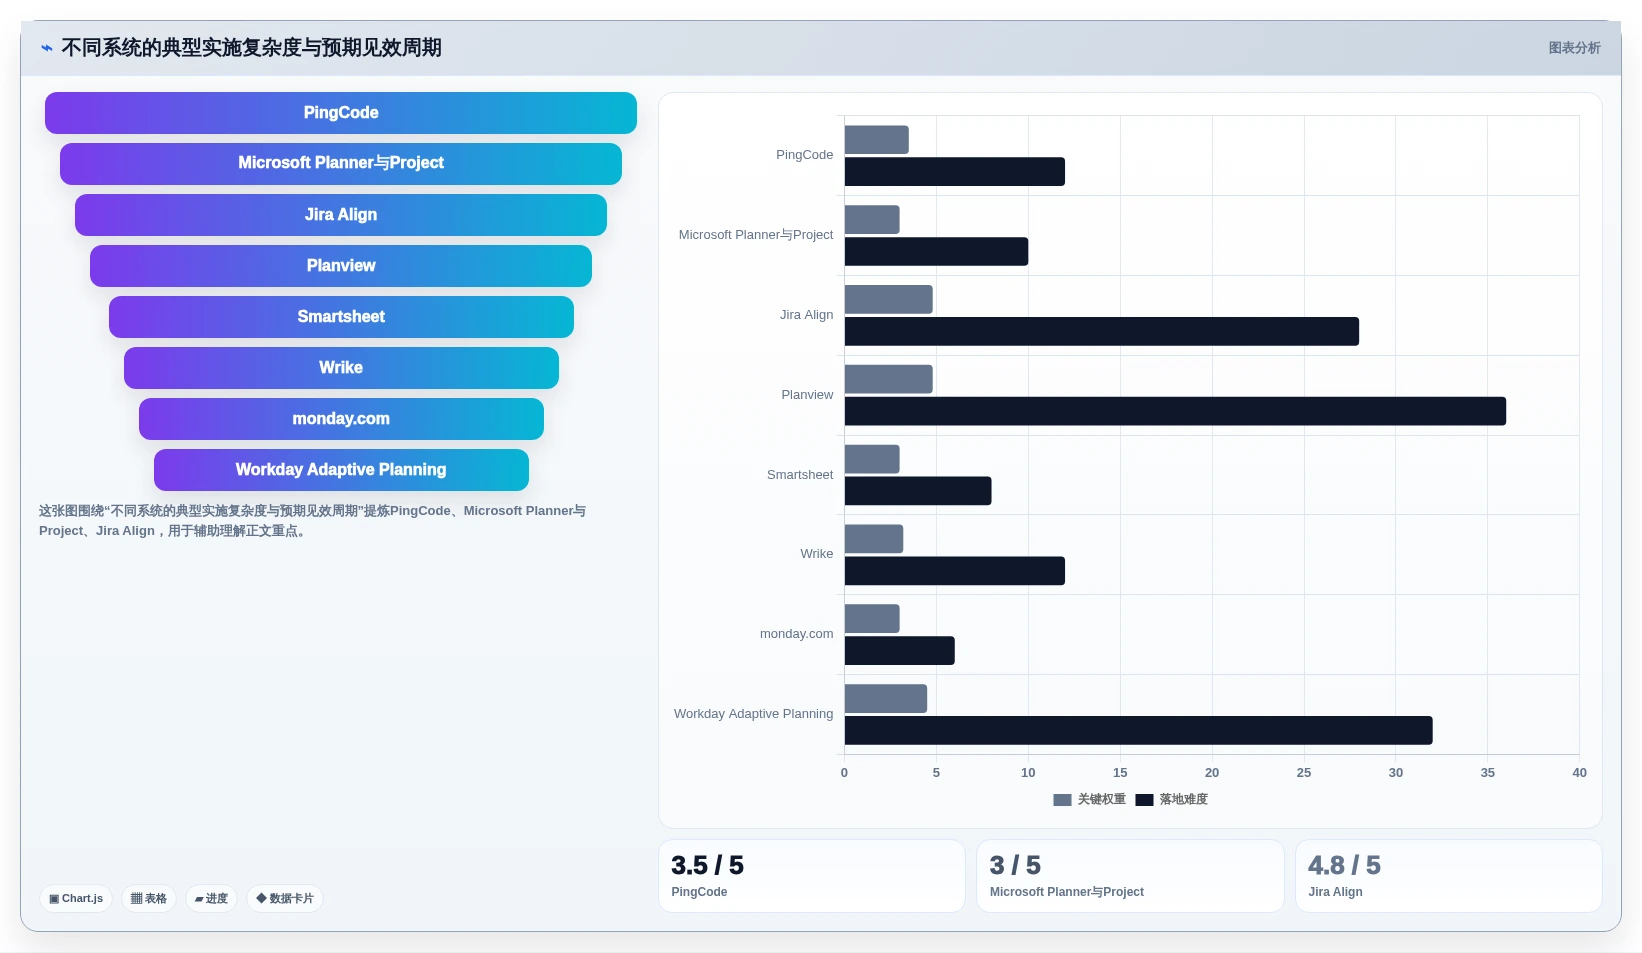This screenshot has height=953, width=1642.
Task: Click the 3 / 5 Microsoft Planner与Project card
Action: pos(1130,876)
